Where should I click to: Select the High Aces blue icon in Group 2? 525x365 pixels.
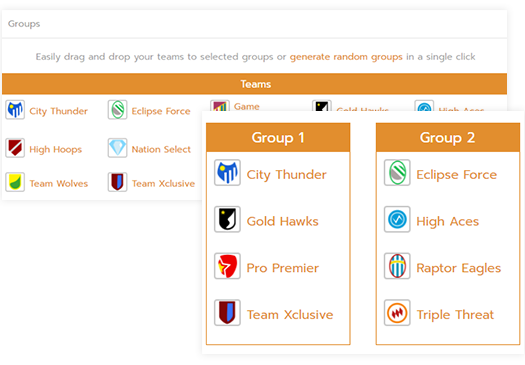(397, 219)
